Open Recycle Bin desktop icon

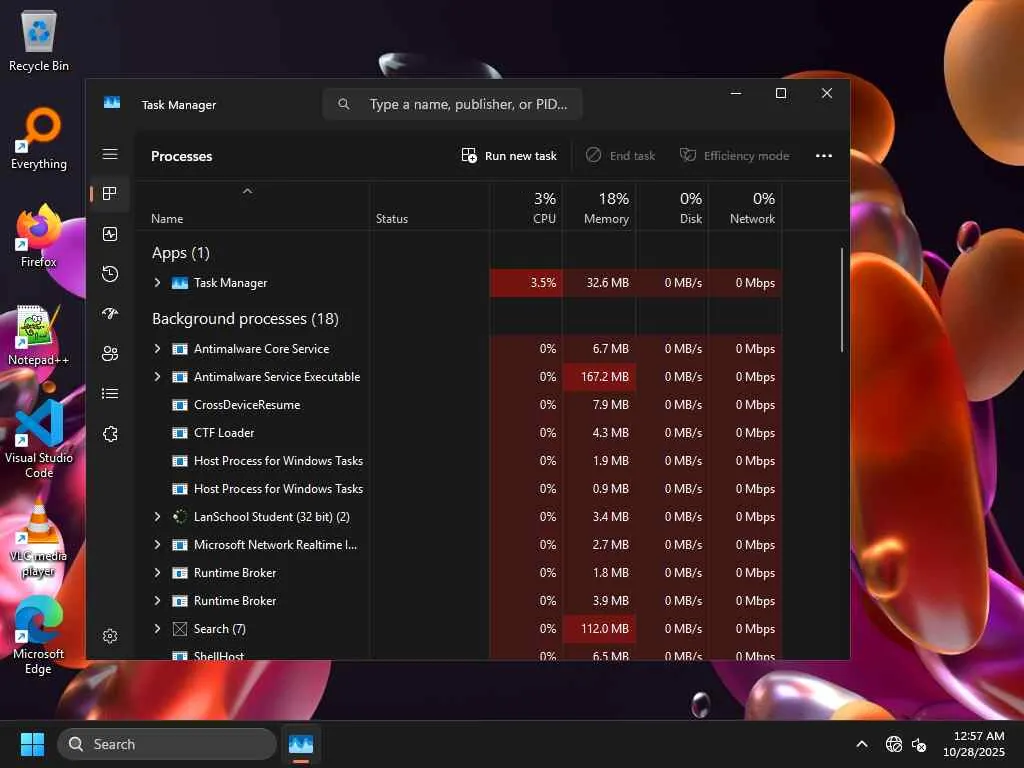(39, 40)
